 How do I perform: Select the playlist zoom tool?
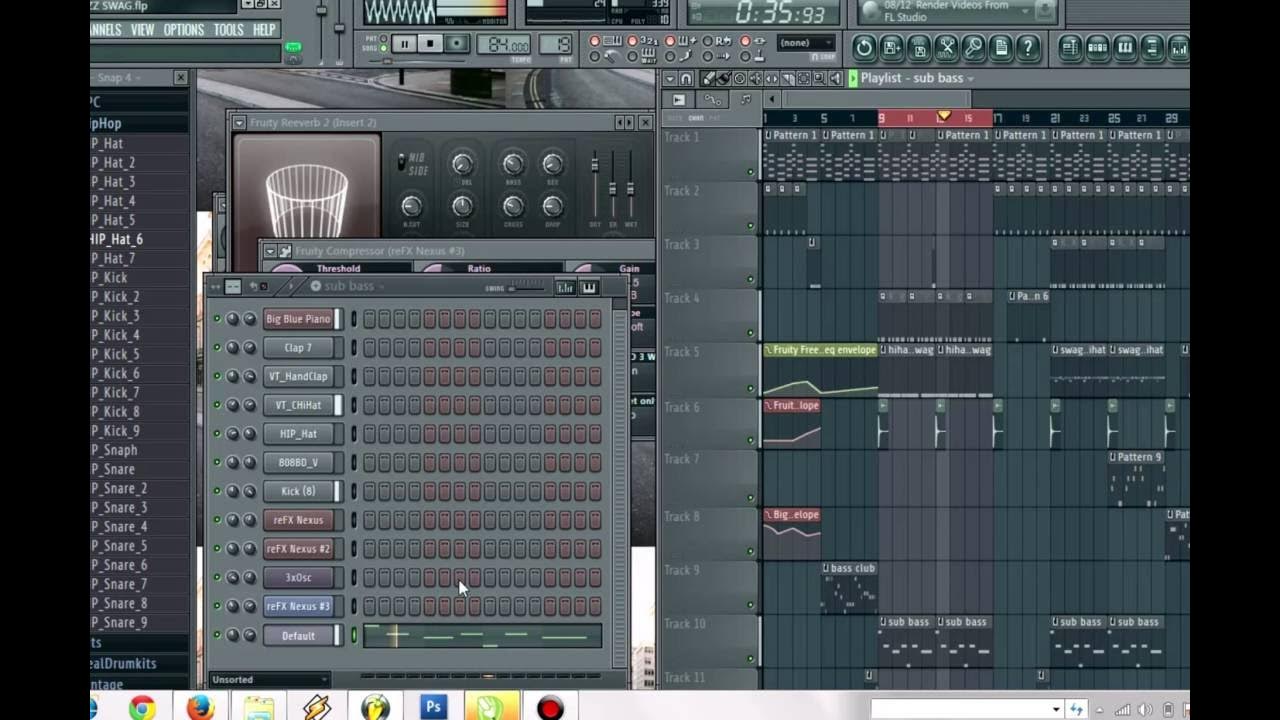click(819, 78)
